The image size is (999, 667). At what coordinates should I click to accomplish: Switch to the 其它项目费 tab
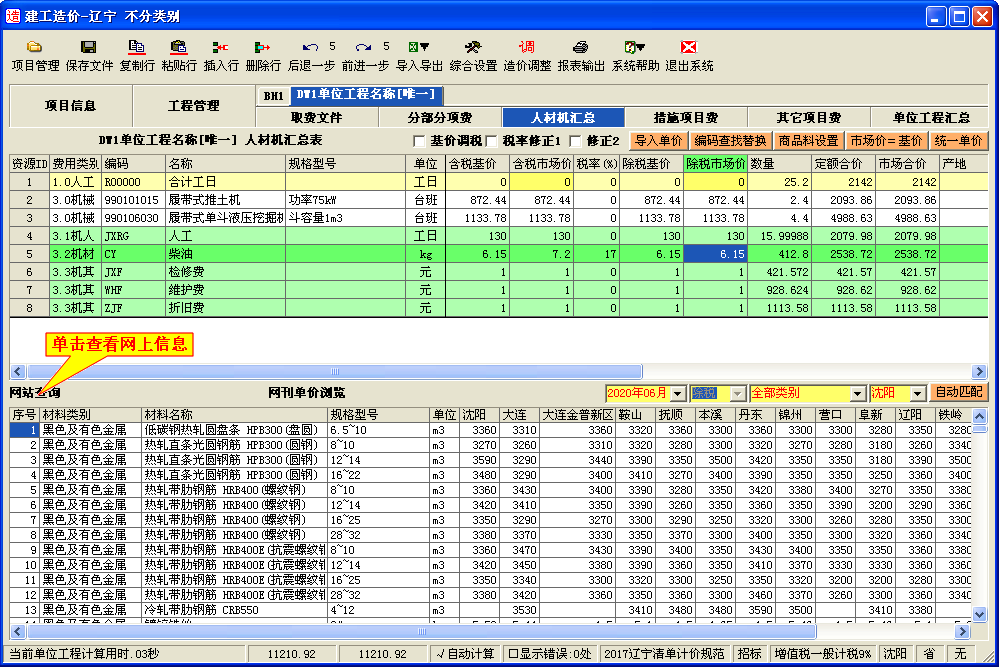click(x=809, y=117)
